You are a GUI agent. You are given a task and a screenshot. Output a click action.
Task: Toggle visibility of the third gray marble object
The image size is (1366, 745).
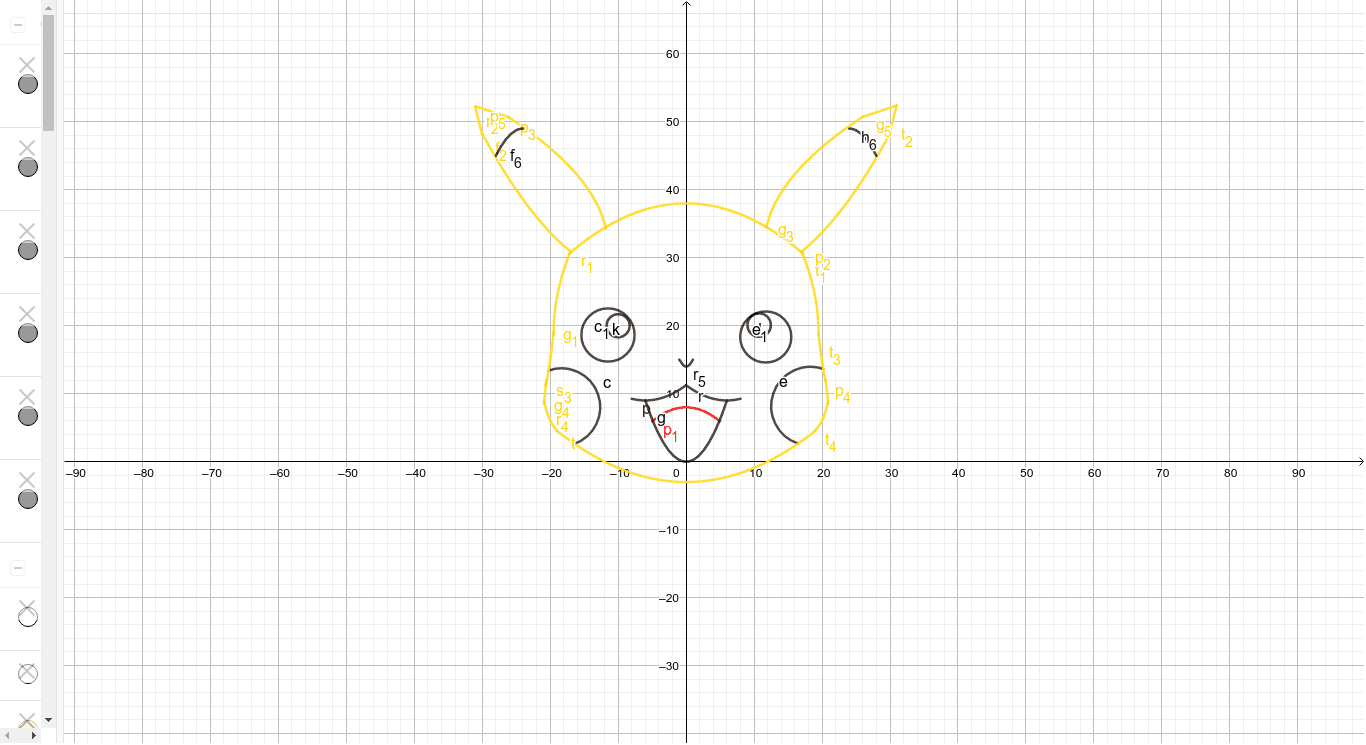(28, 250)
